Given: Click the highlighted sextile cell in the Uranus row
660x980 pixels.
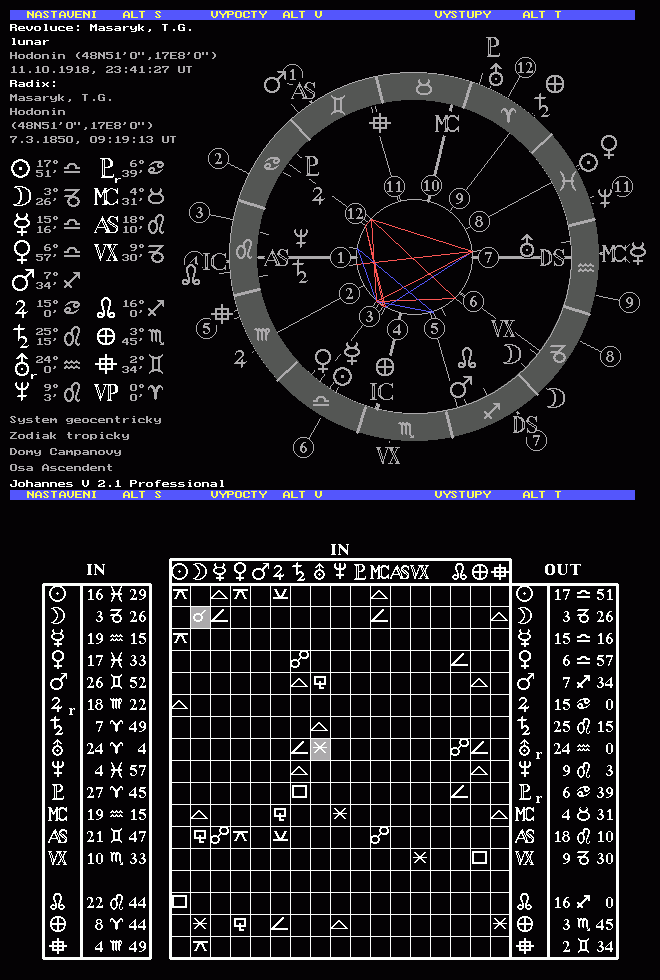Looking at the screenshot, I should click(320, 748).
